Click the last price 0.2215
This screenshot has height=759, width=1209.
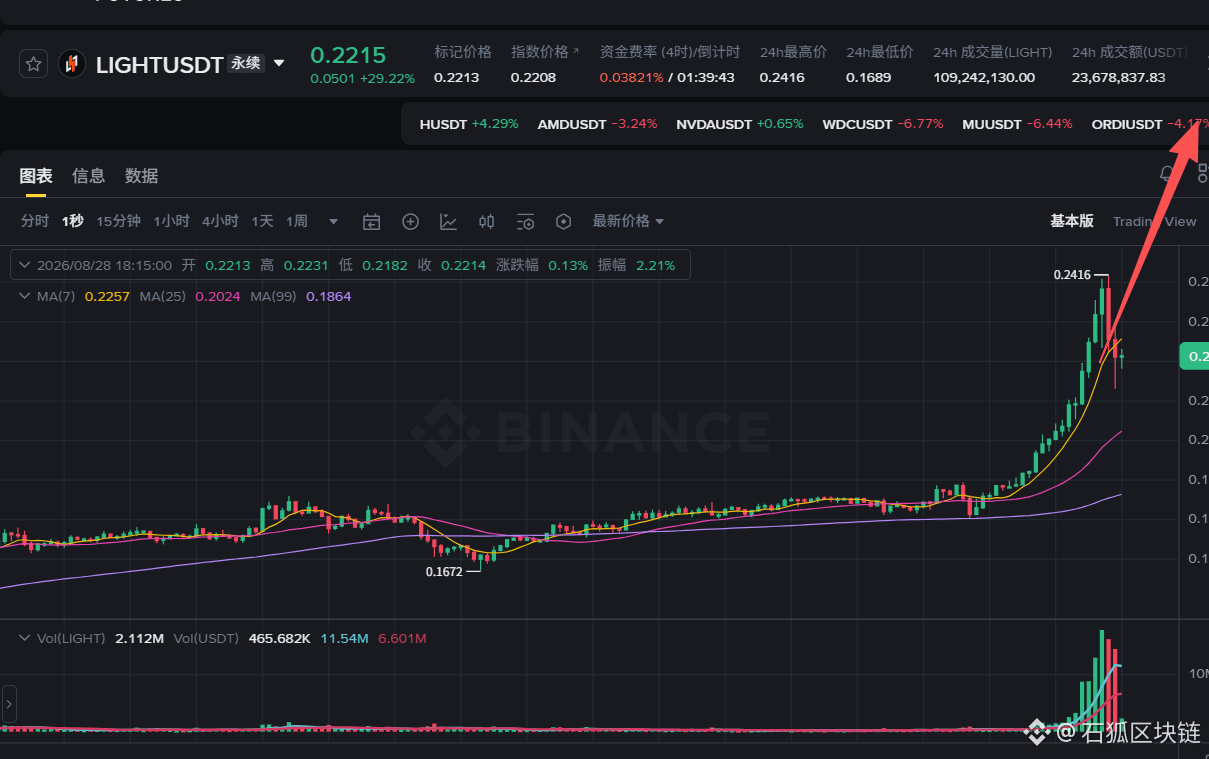pyautogui.click(x=348, y=55)
